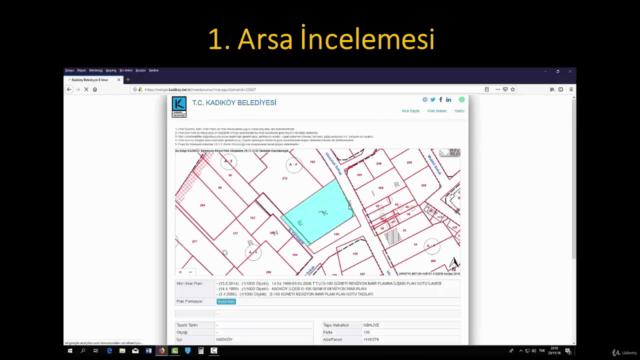Click the middle header link beside Ana Sayfa
The width and height of the screenshot is (640, 360).
point(437,111)
